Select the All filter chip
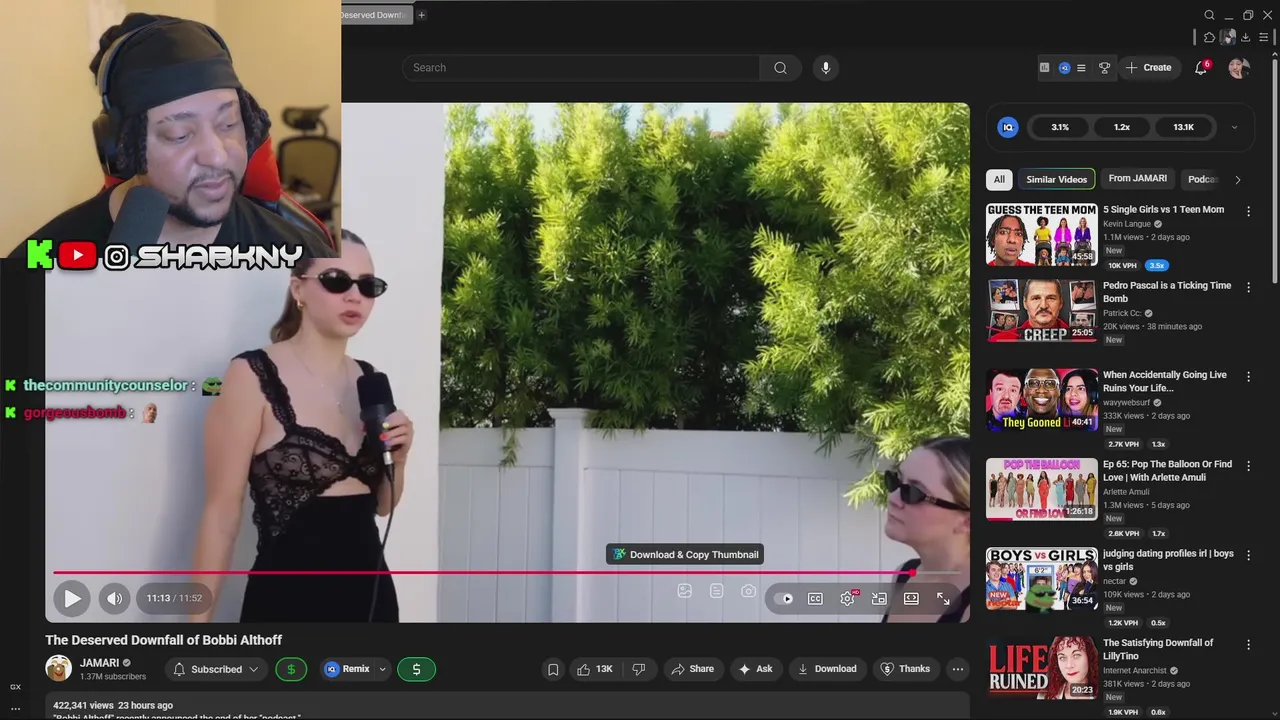This screenshot has height=720, width=1280. coord(999,179)
